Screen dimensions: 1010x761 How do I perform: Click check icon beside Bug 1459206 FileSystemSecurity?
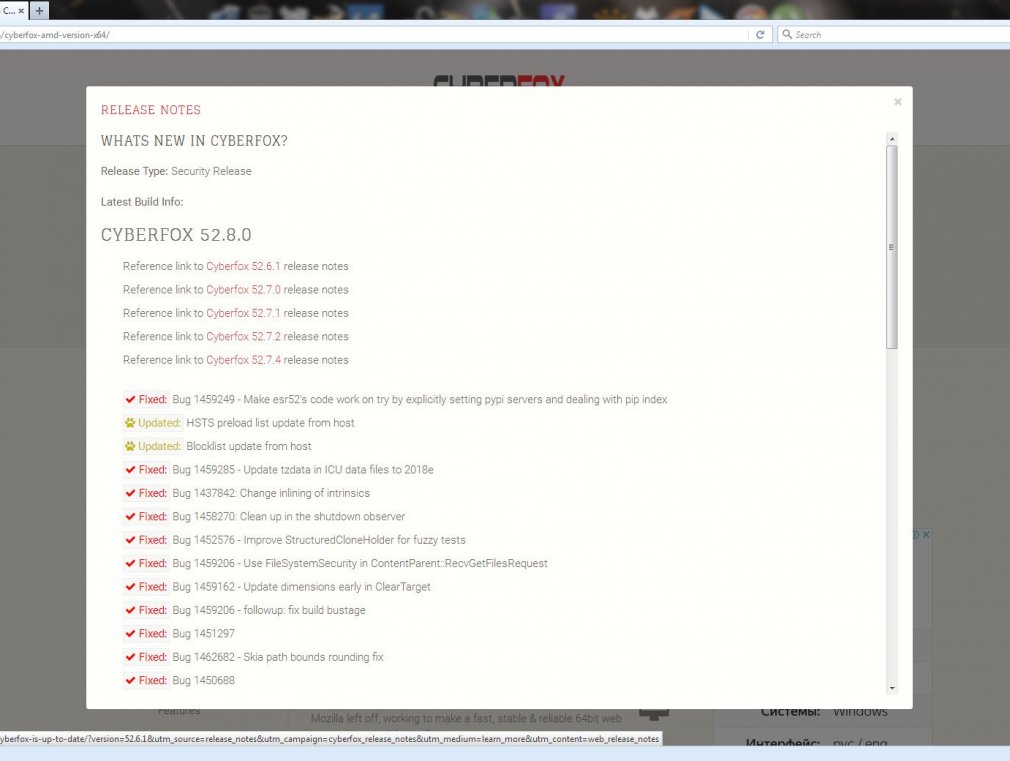pos(130,563)
